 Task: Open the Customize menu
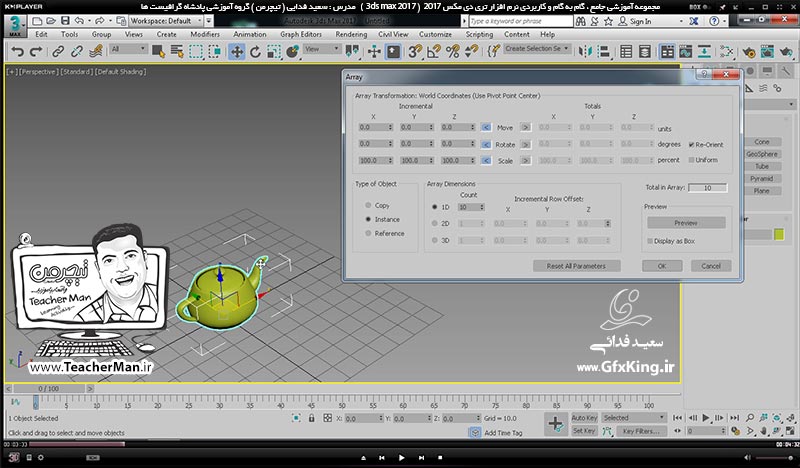tap(435, 34)
